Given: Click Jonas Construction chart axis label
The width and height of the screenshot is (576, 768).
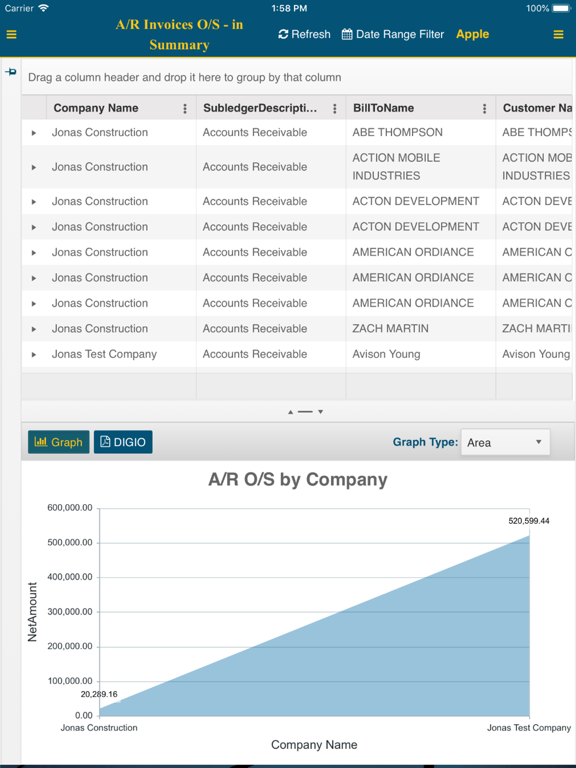Looking at the screenshot, I should 99,728.
